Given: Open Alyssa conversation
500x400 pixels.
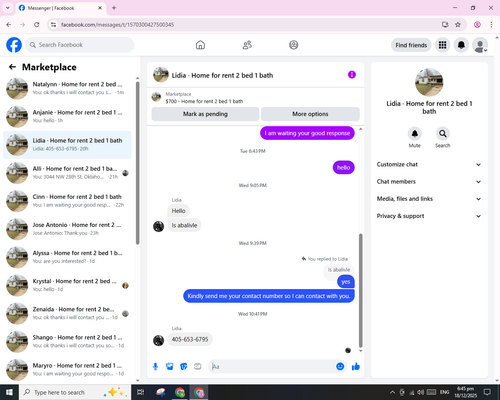Looking at the screenshot, I should [x=67, y=257].
